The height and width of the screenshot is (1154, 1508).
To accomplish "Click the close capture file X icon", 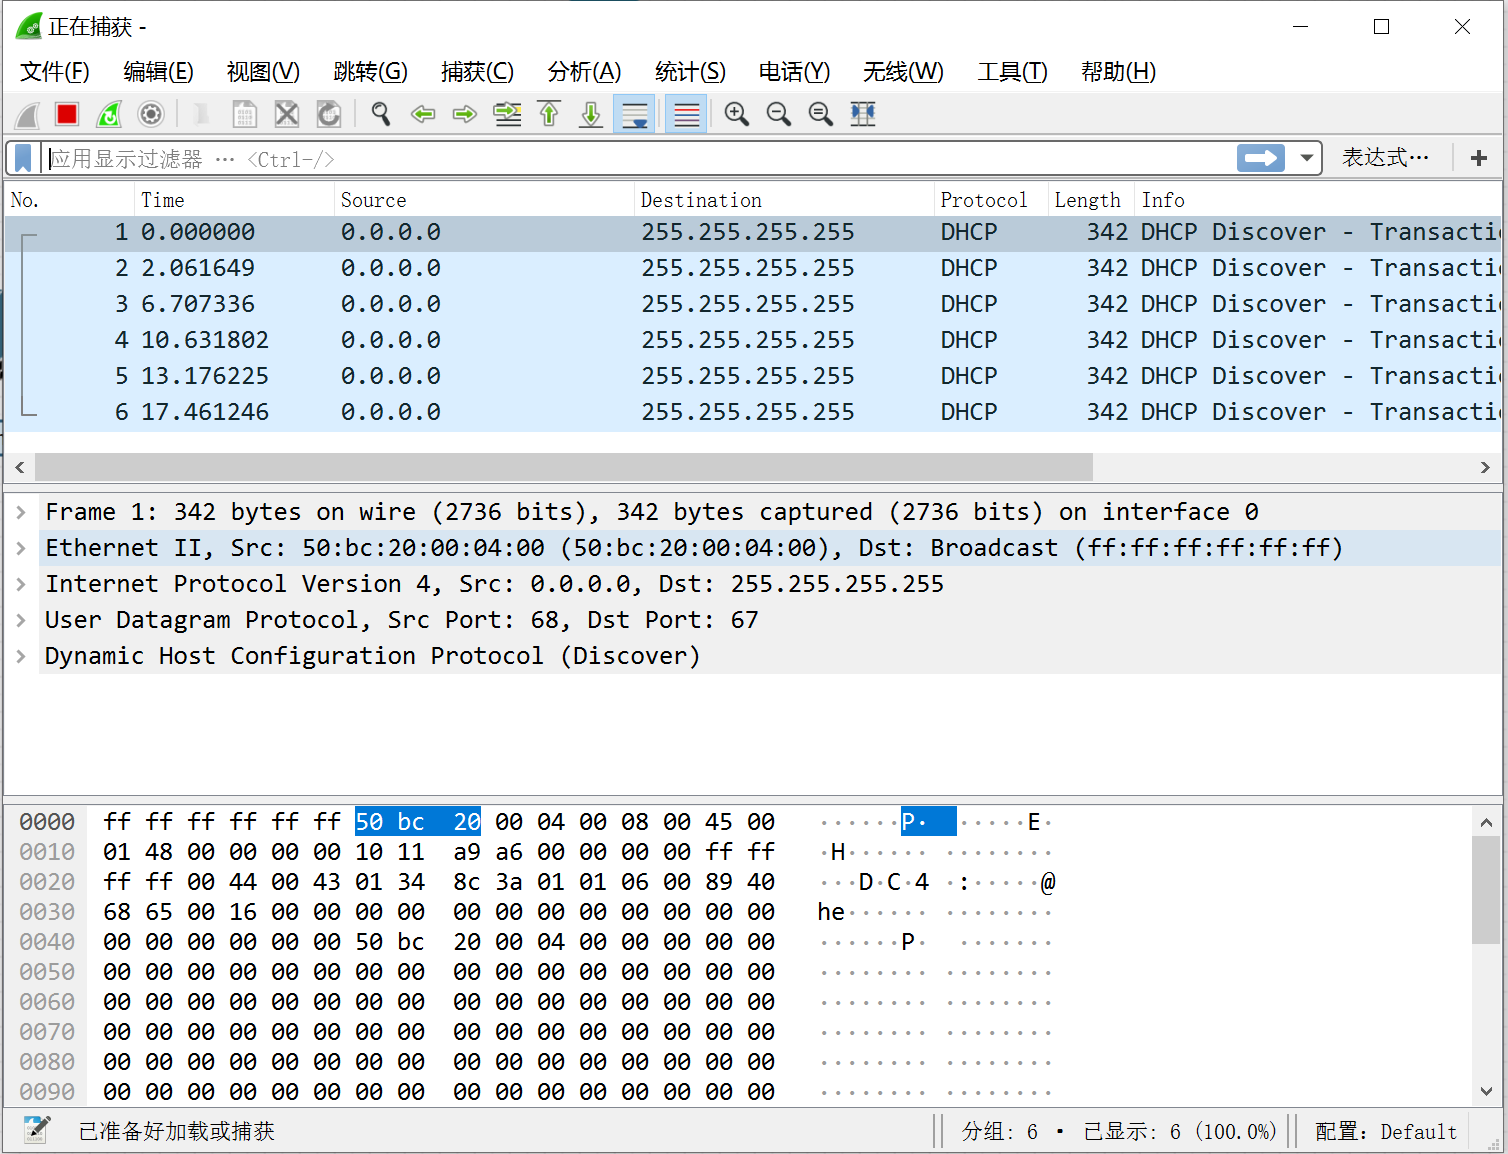I will pyautogui.click(x=287, y=115).
